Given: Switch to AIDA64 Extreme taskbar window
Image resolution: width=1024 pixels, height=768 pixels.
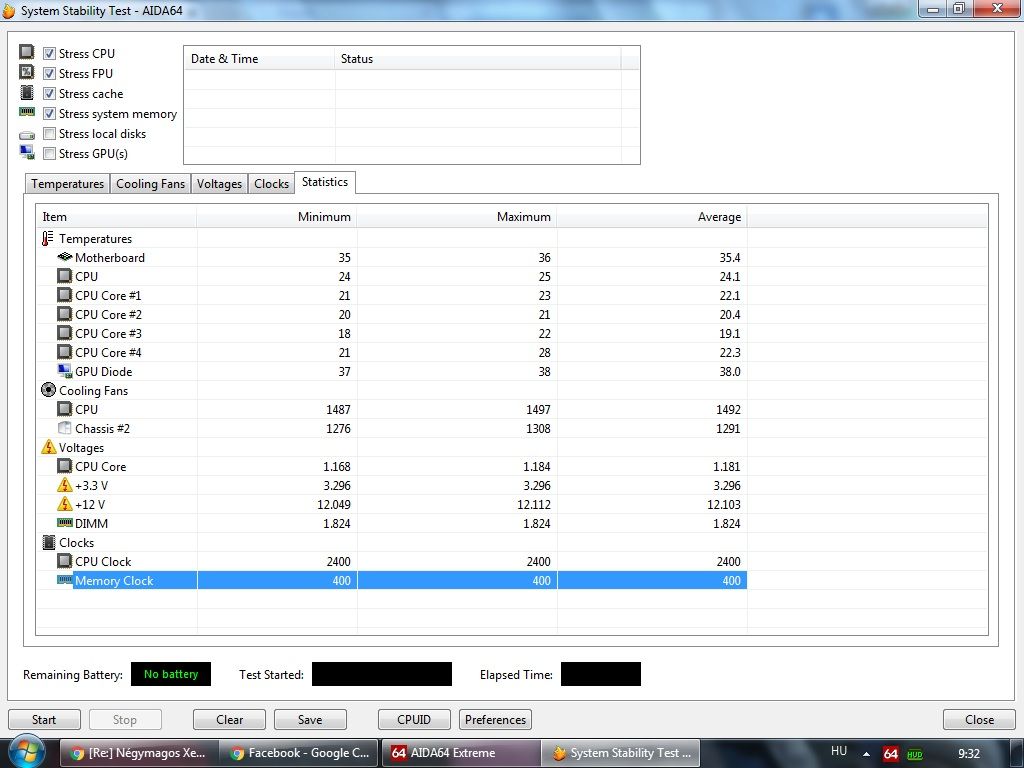Looking at the screenshot, I should point(462,753).
